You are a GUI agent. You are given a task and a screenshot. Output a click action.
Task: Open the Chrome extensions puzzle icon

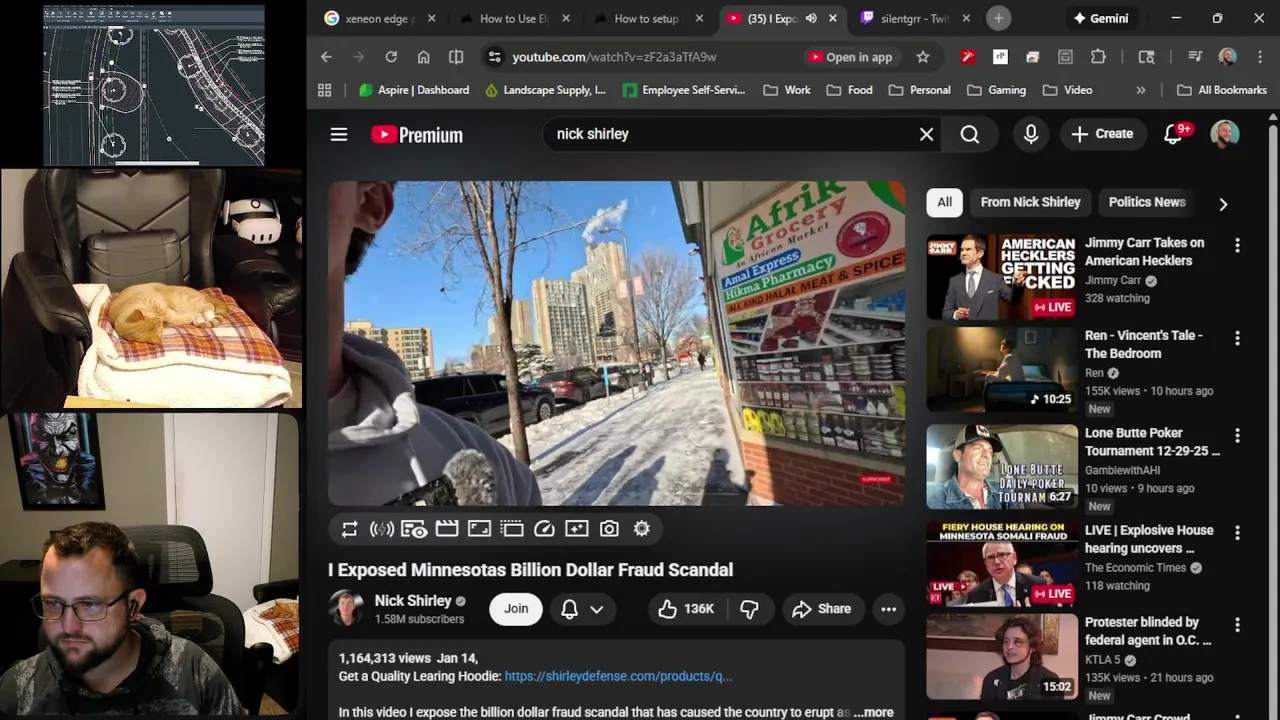[x=1098, y=57]
